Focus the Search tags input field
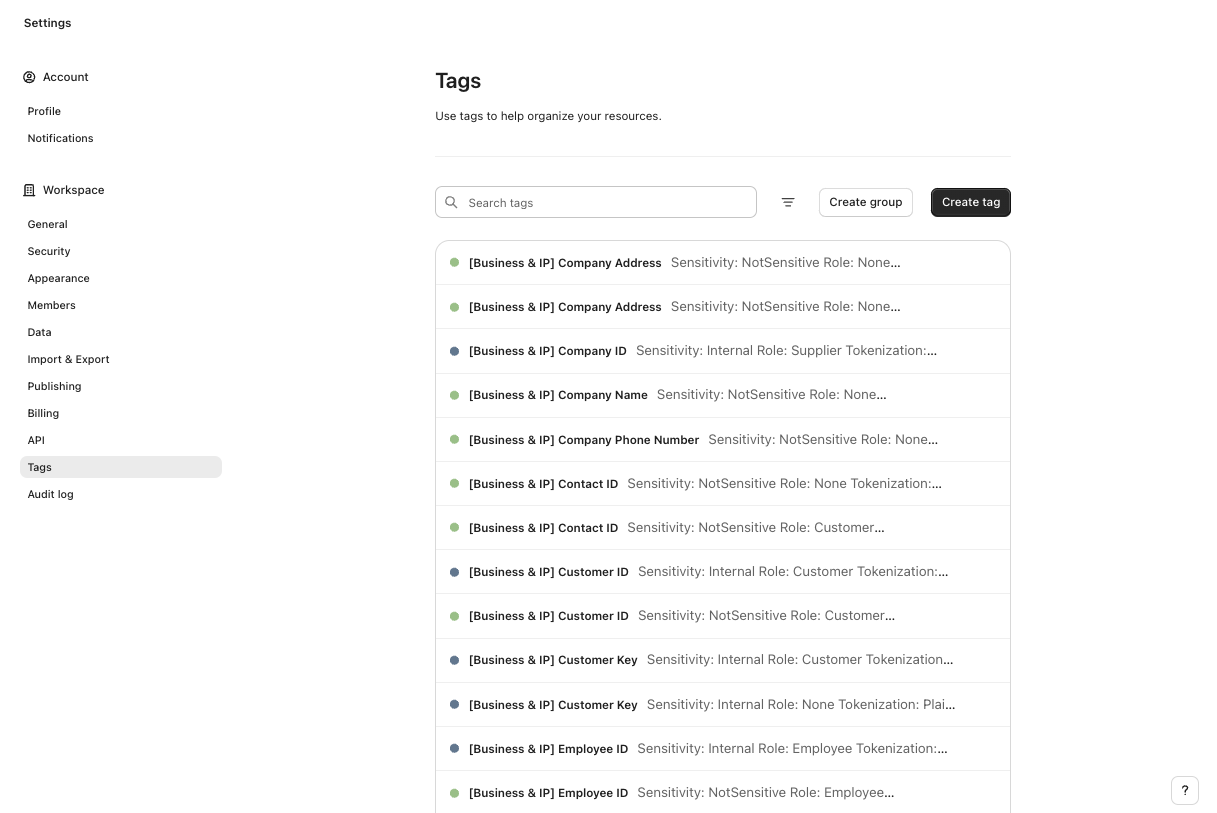 (x=606, y=202)
